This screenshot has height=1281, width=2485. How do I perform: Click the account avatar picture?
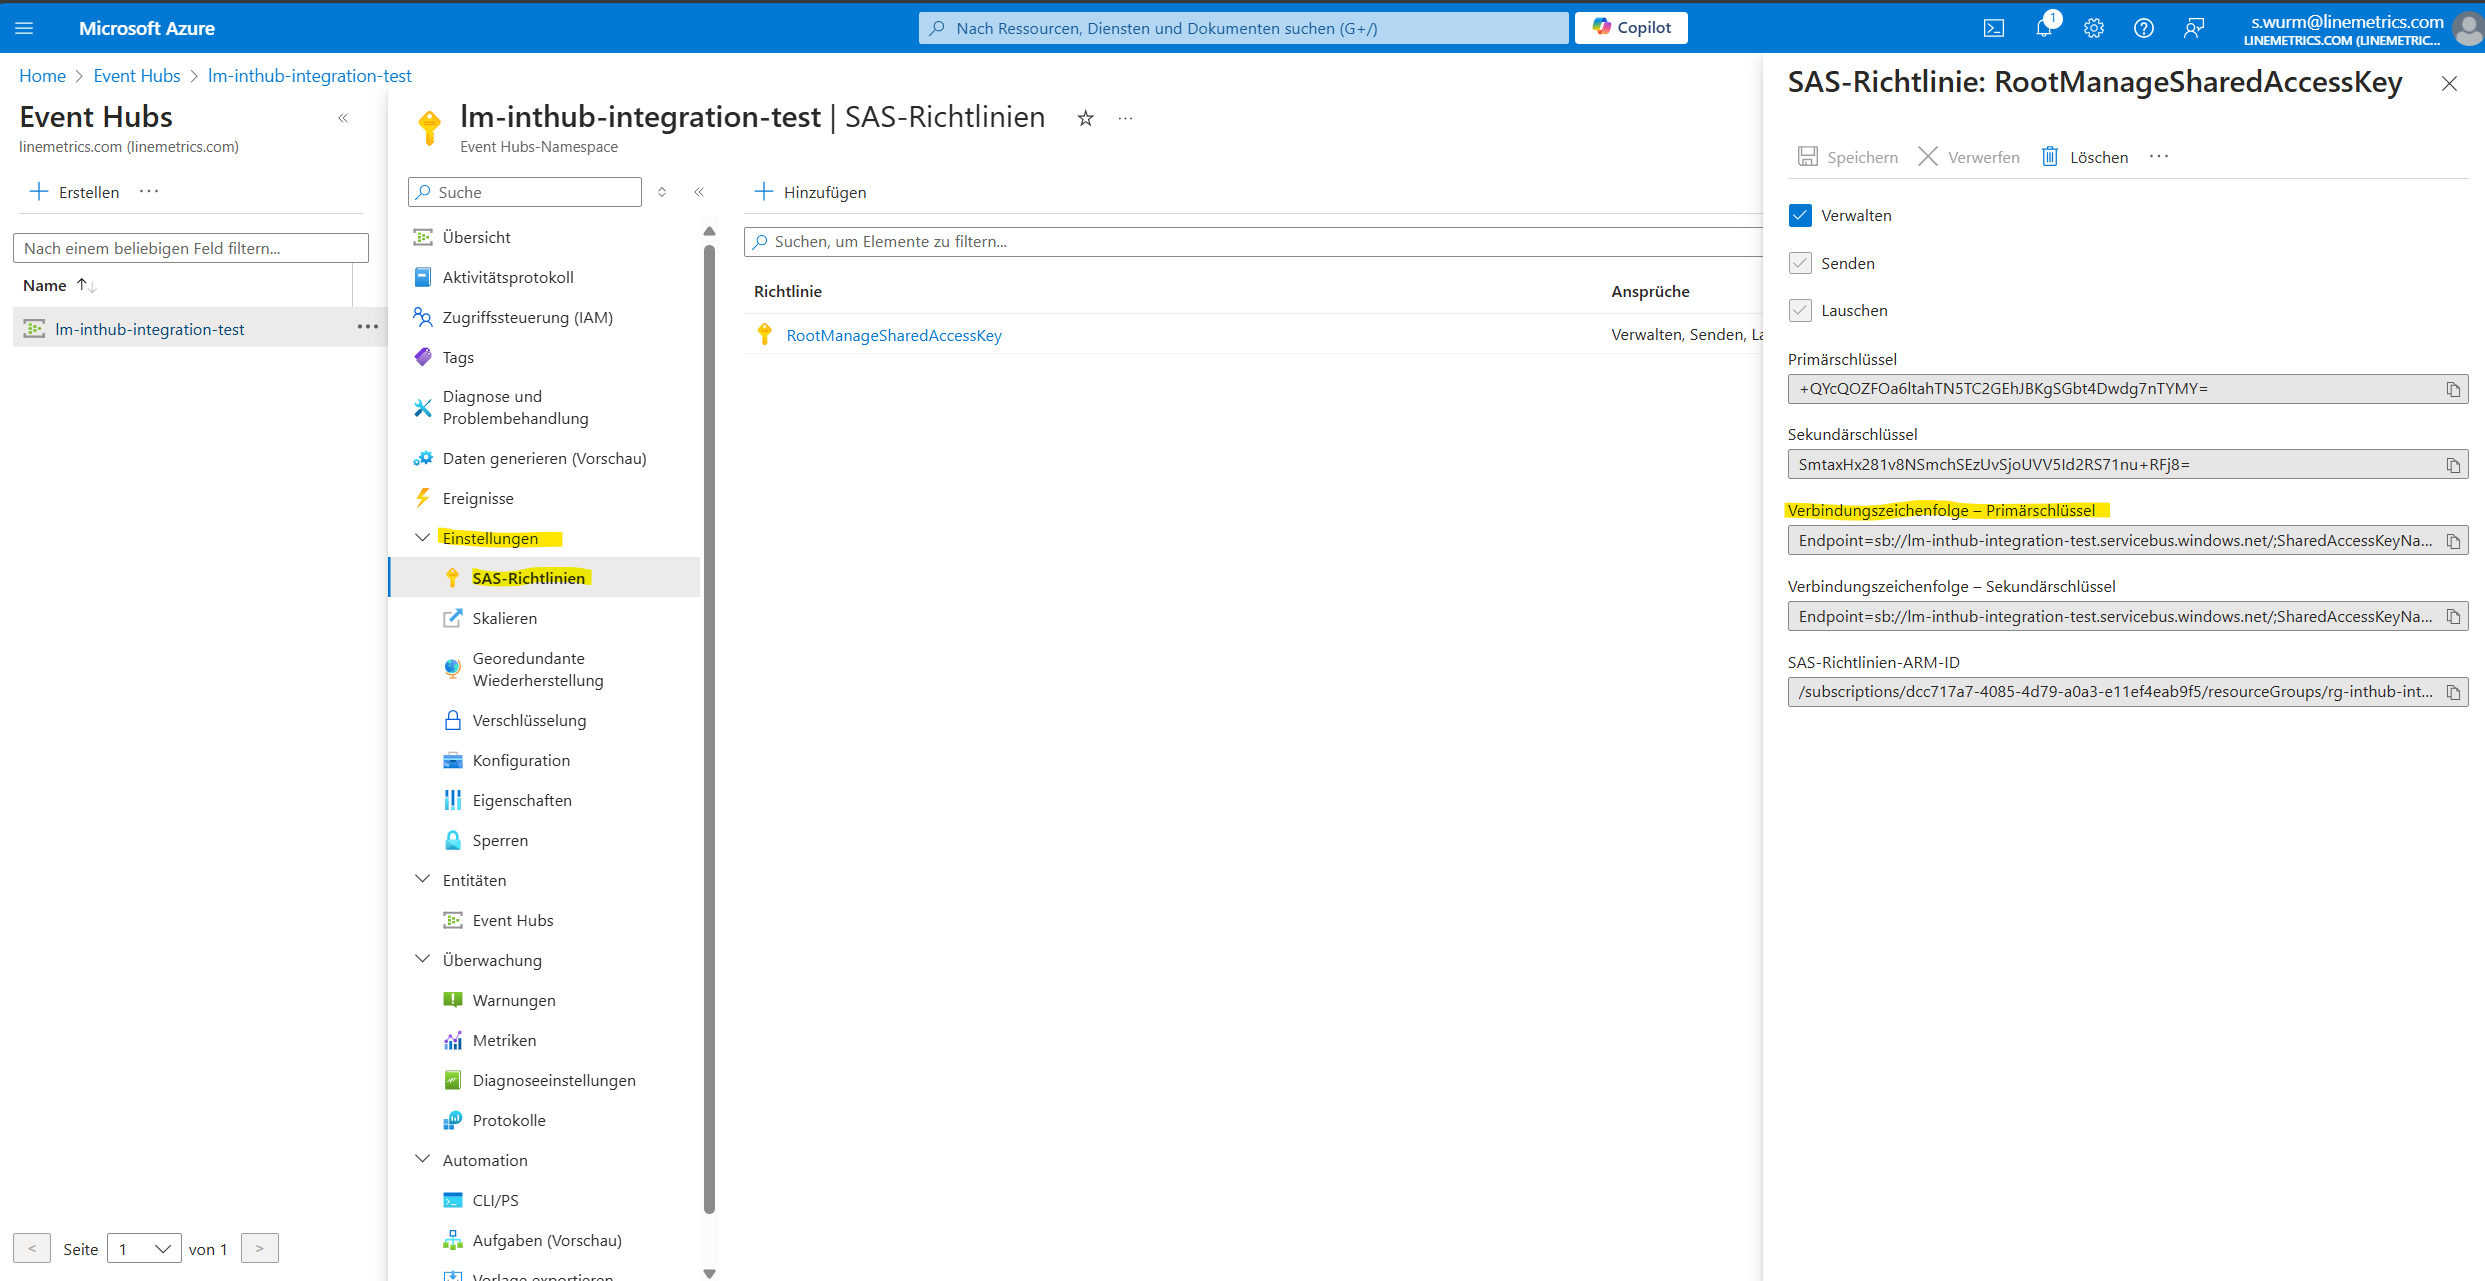[x=2467, y=29]
